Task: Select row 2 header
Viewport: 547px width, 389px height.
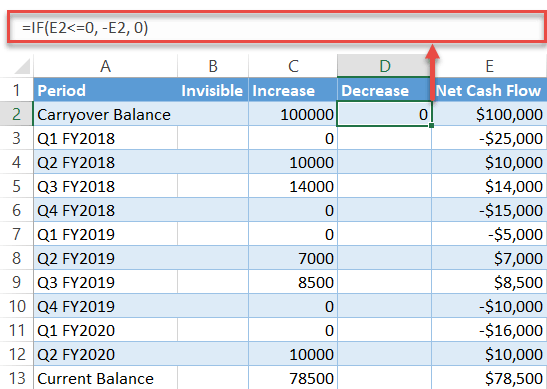Action: (x=16, y=114)
